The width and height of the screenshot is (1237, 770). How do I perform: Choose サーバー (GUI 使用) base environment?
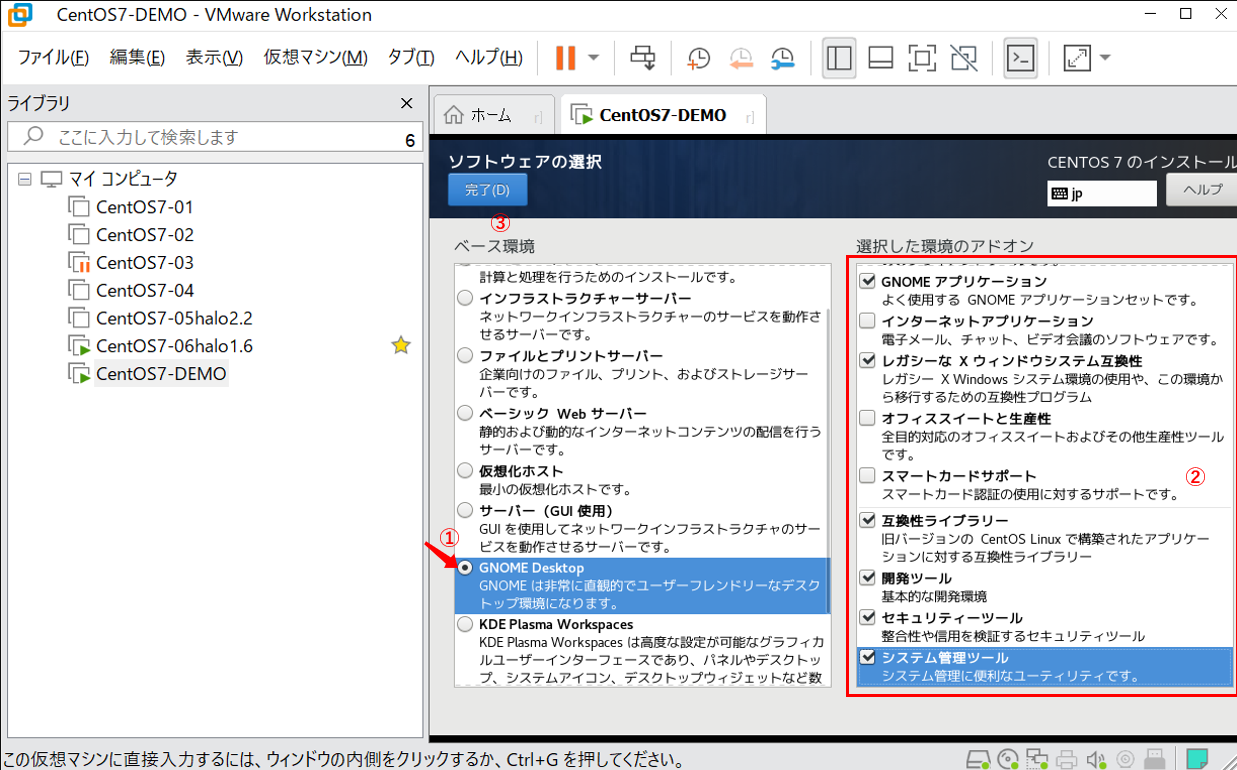click(465, 510)
